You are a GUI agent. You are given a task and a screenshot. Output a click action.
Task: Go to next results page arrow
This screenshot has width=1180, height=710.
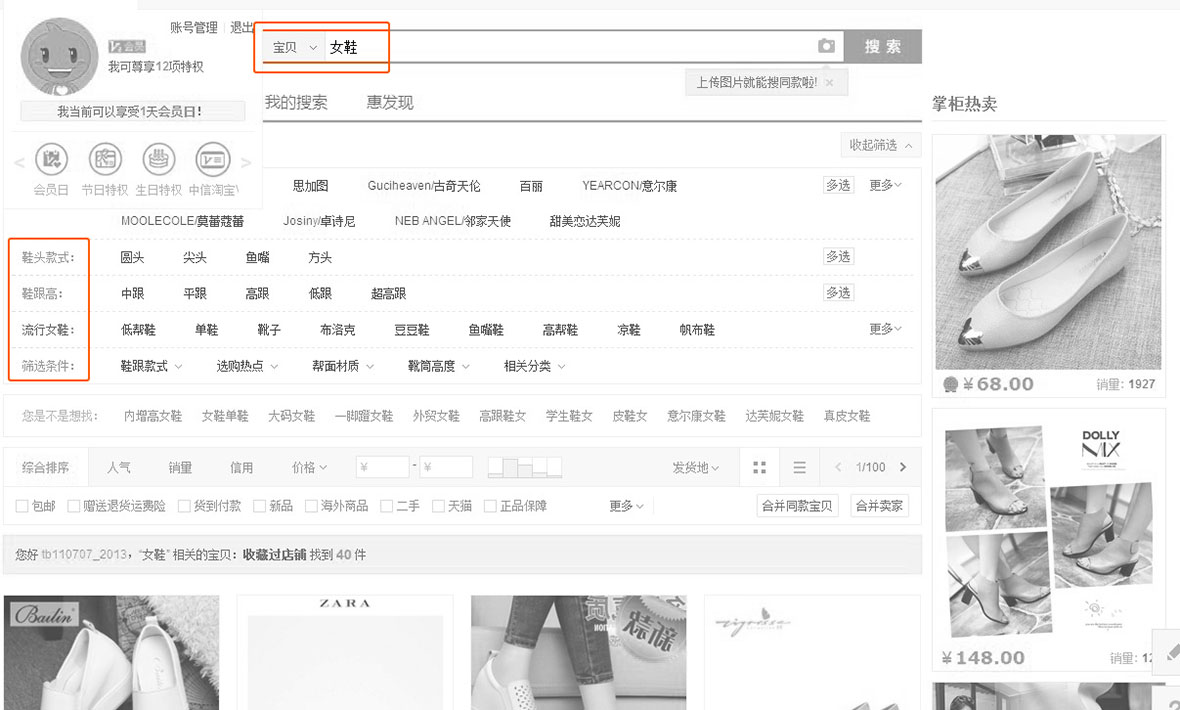[903, 468]
